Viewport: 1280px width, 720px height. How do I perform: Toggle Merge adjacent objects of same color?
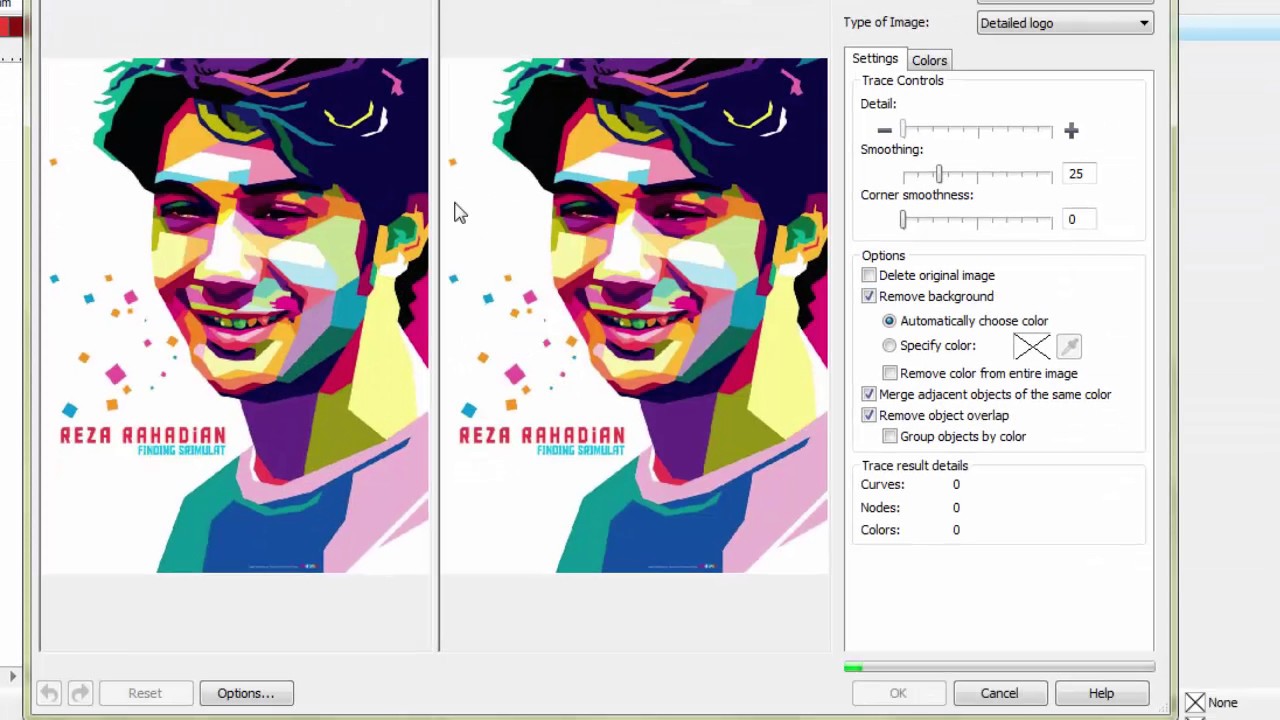click(x=869, y=394)
